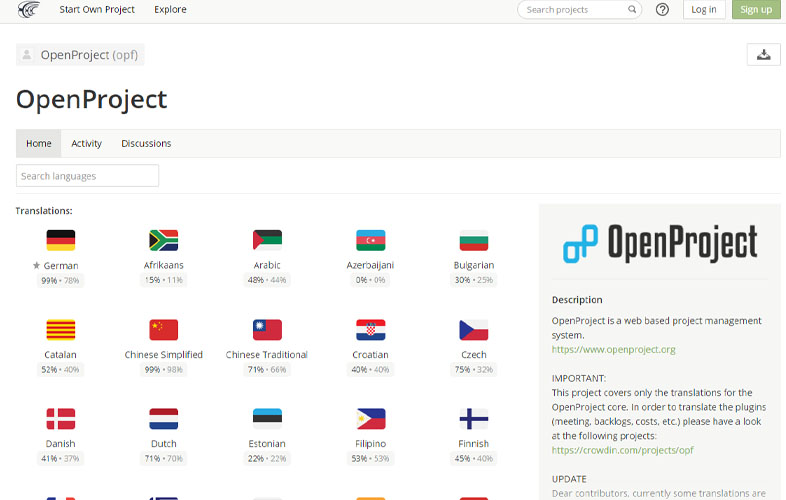The width and height of the screenshot is (786, 500).
Task: Choose the Chinese Simplified flag
Action: coord(163,330)
